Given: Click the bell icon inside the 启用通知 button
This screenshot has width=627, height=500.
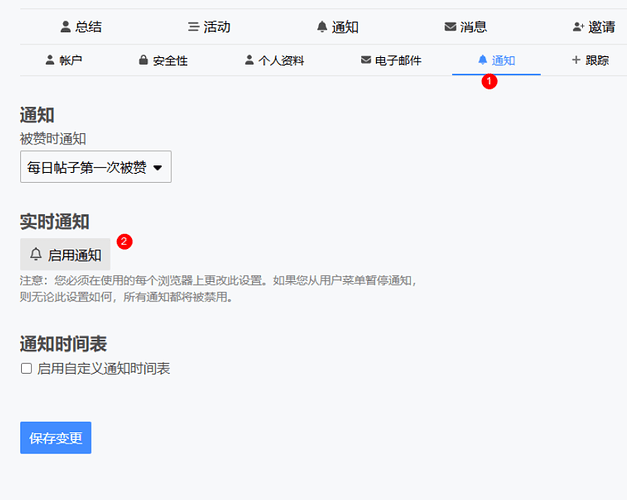Looking at the screenshot, I should tap(37, 254).
